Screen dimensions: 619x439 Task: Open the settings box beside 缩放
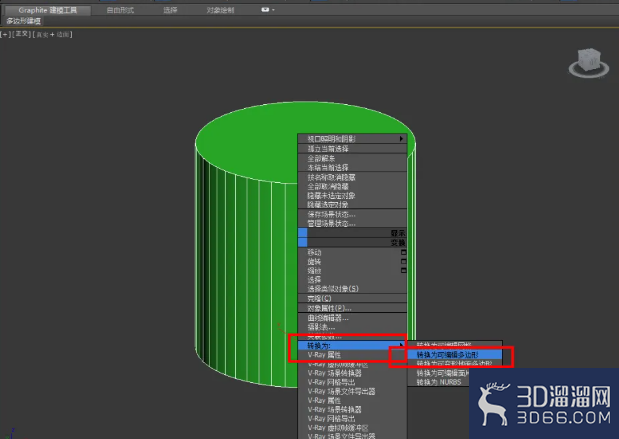pos(403,270)
